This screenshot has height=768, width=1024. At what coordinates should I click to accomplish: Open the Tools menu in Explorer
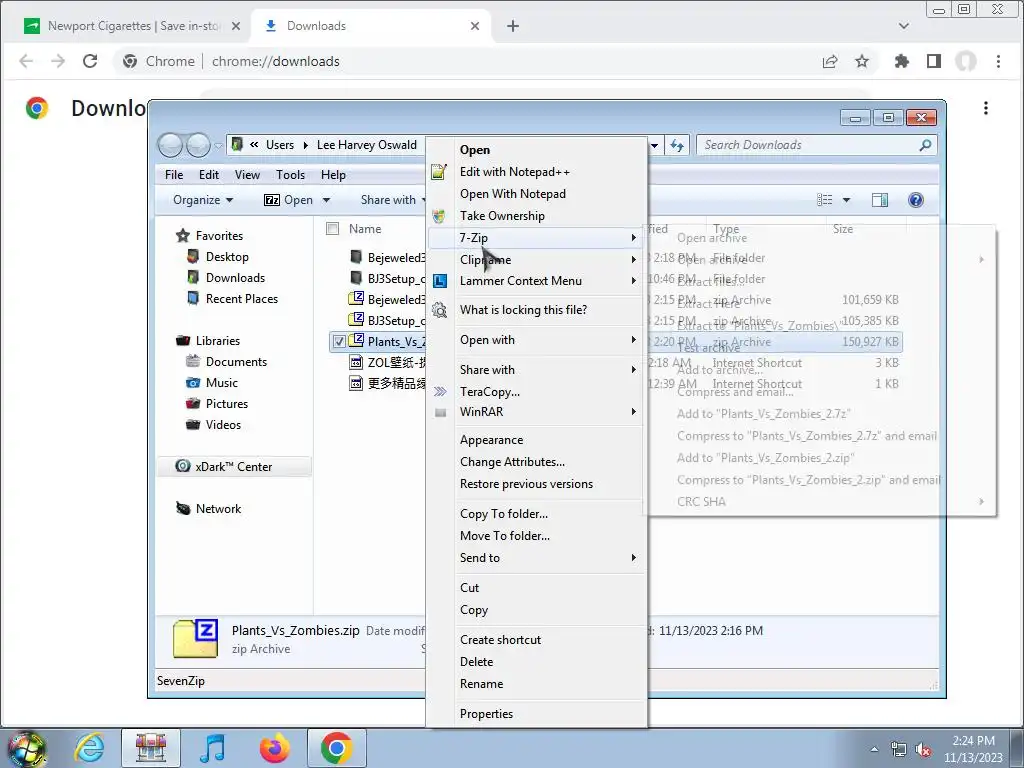pyautogui.click(x=290, y=175)
